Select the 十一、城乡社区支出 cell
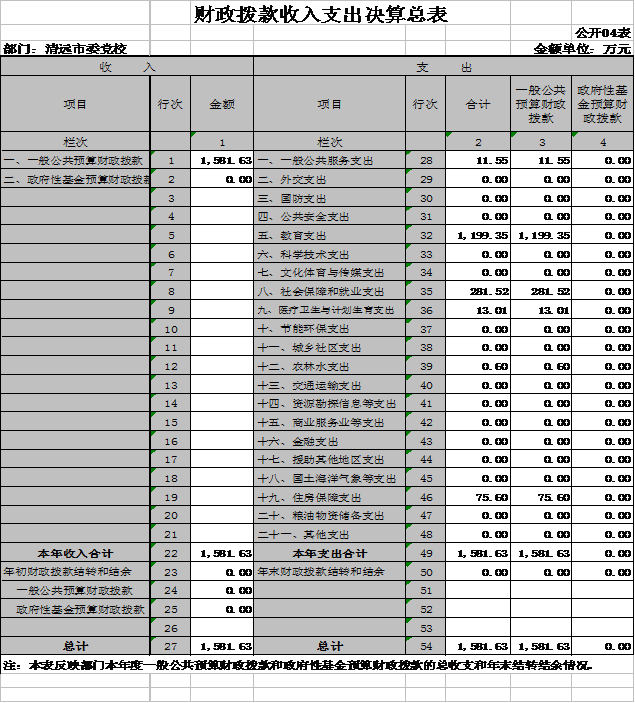The image size is (635, 703). [330, 347]
